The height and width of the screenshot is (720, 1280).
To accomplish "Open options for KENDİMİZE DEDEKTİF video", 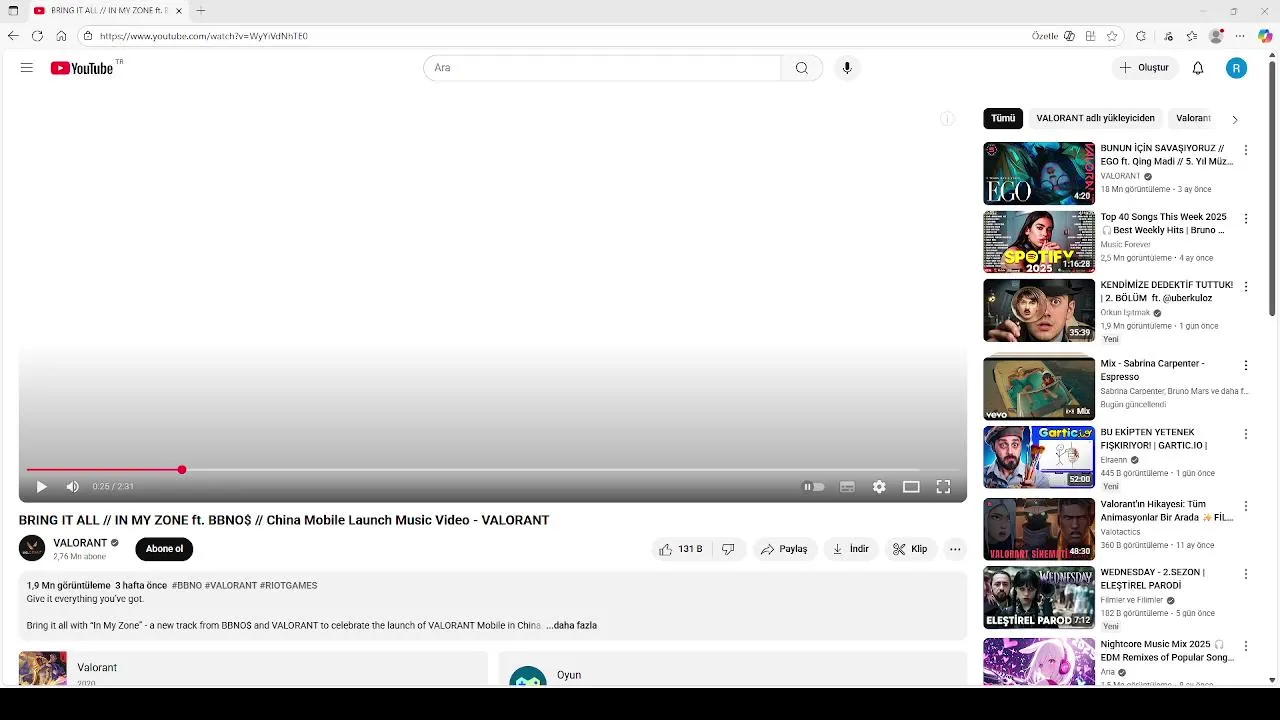I will pos(1246,286).
